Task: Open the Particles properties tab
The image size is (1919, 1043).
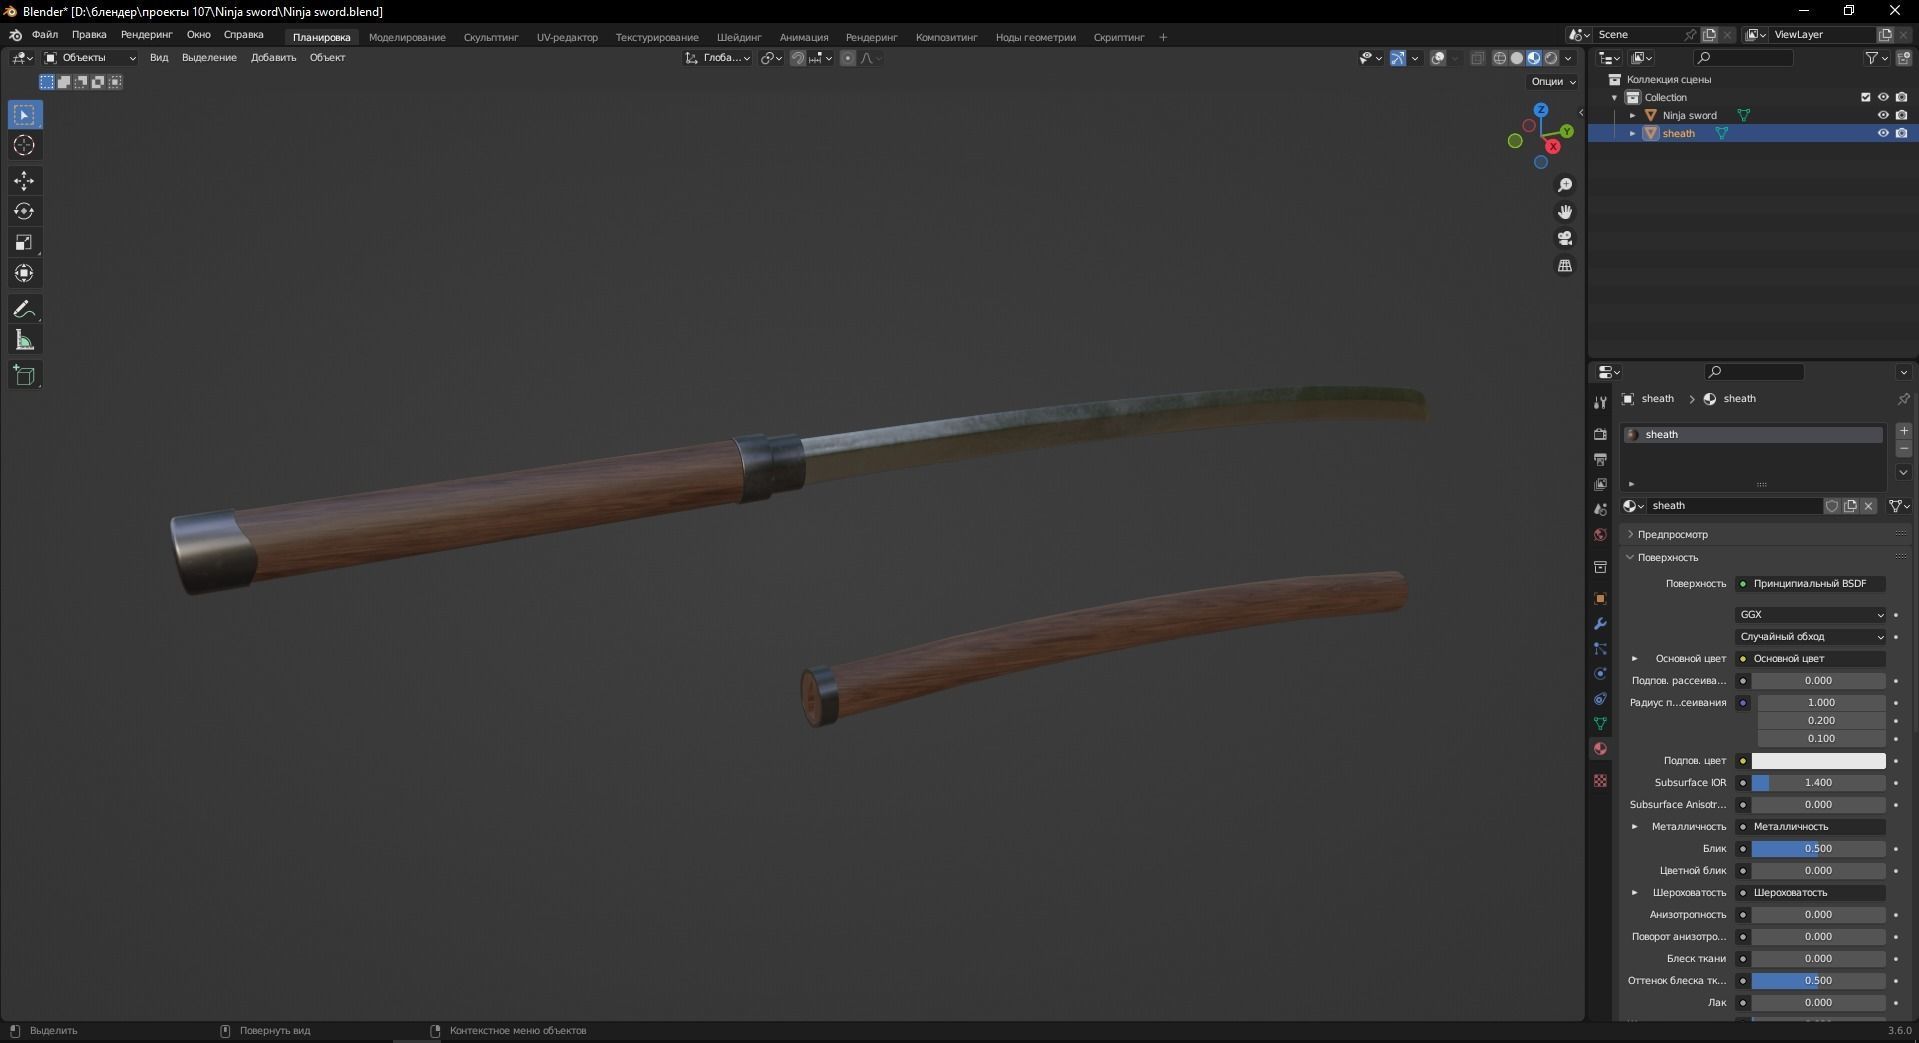Action: 1600,649
